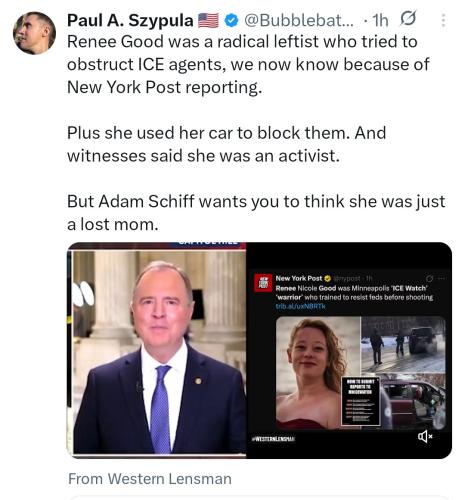Click the blue verified checkmark badge
The height and width of the screenshot is (500, 465).
pyautogui.click(x=231, y=21)
